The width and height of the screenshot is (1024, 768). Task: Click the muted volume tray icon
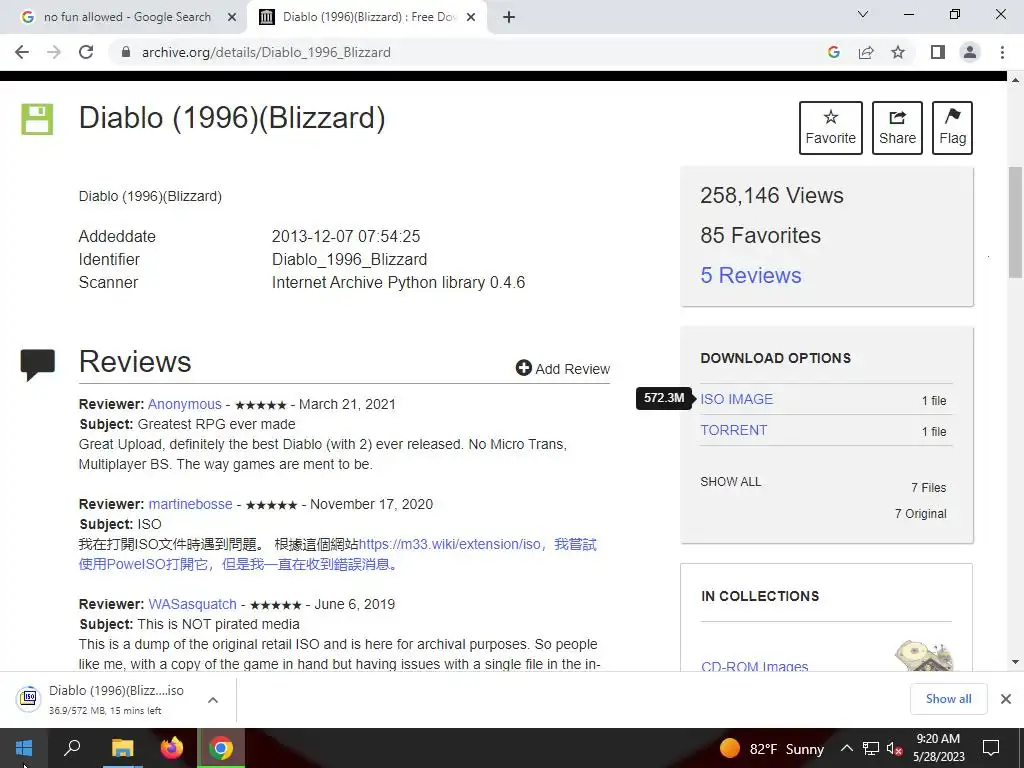point(894,748)
